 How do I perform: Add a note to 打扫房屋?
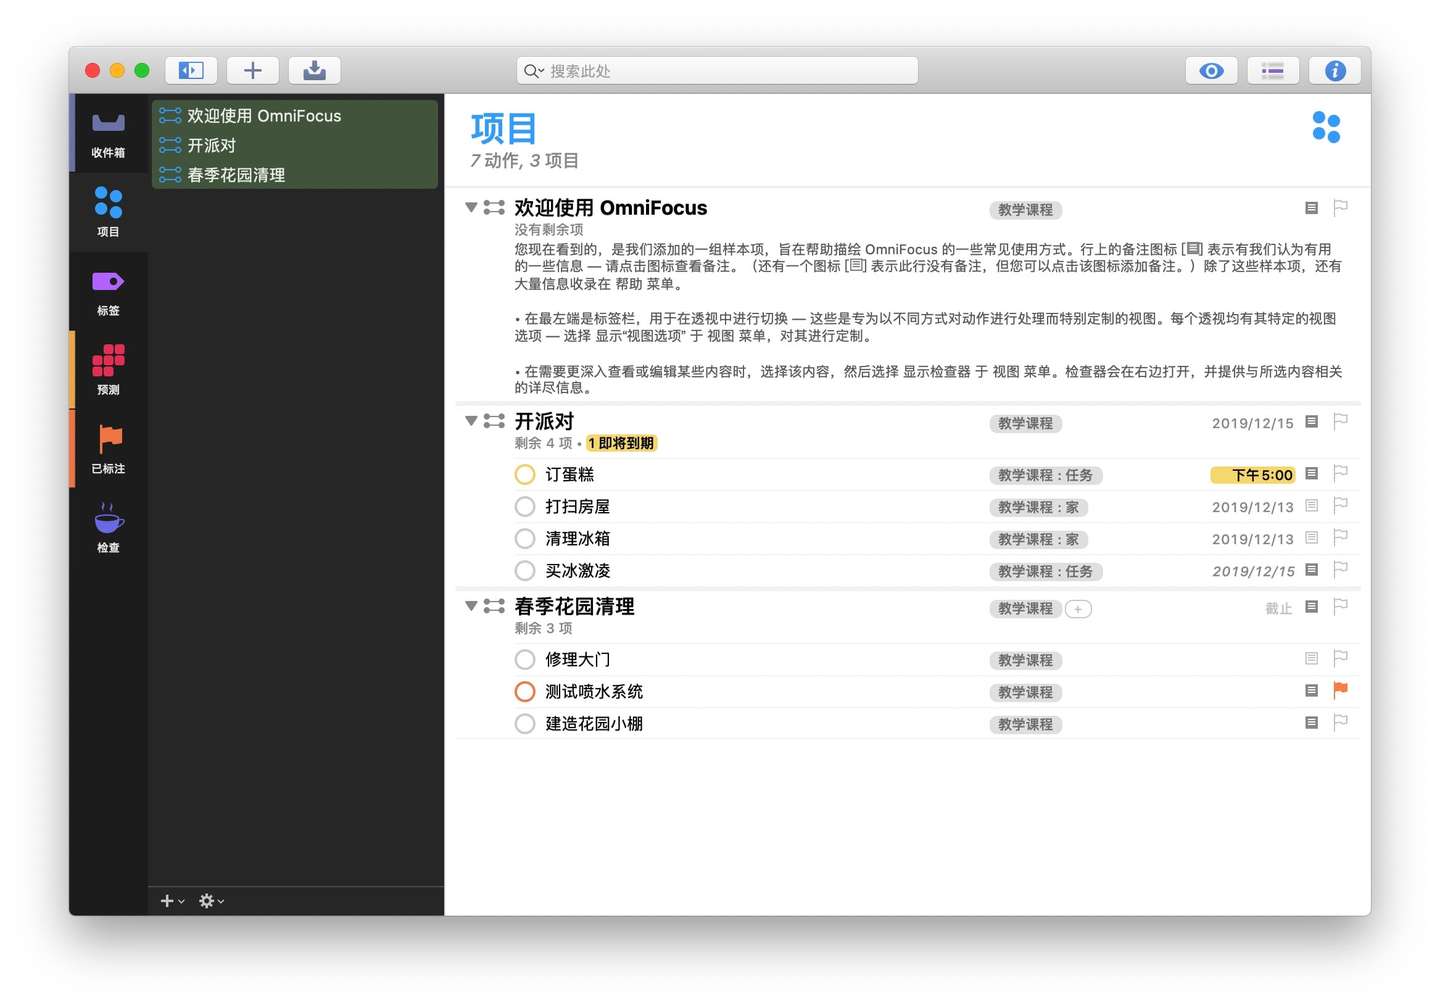point(1311,506)
